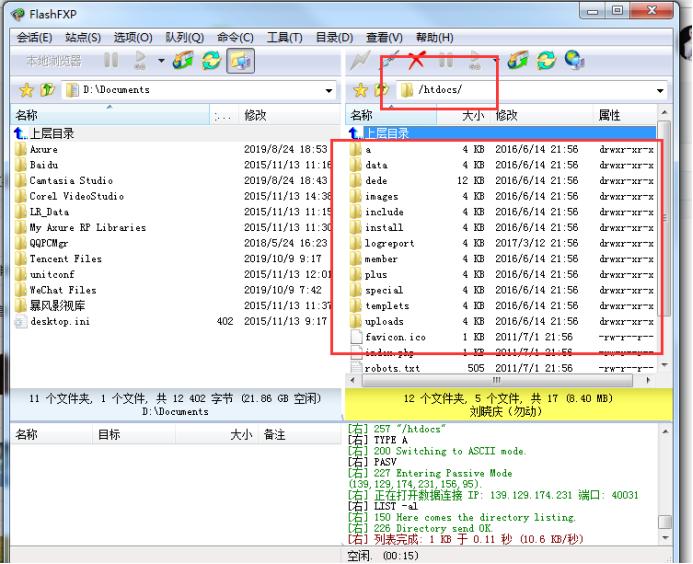Click the log pane scrollbar up arrow
Viewport: 693px width, 564px height.
[x=665, y=431]
